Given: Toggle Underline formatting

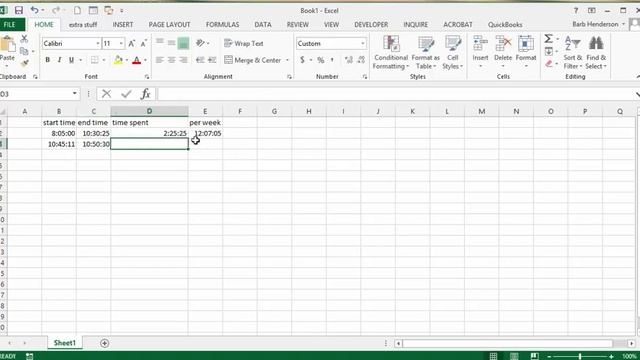Looking at the screenshot, I should 71,60.
